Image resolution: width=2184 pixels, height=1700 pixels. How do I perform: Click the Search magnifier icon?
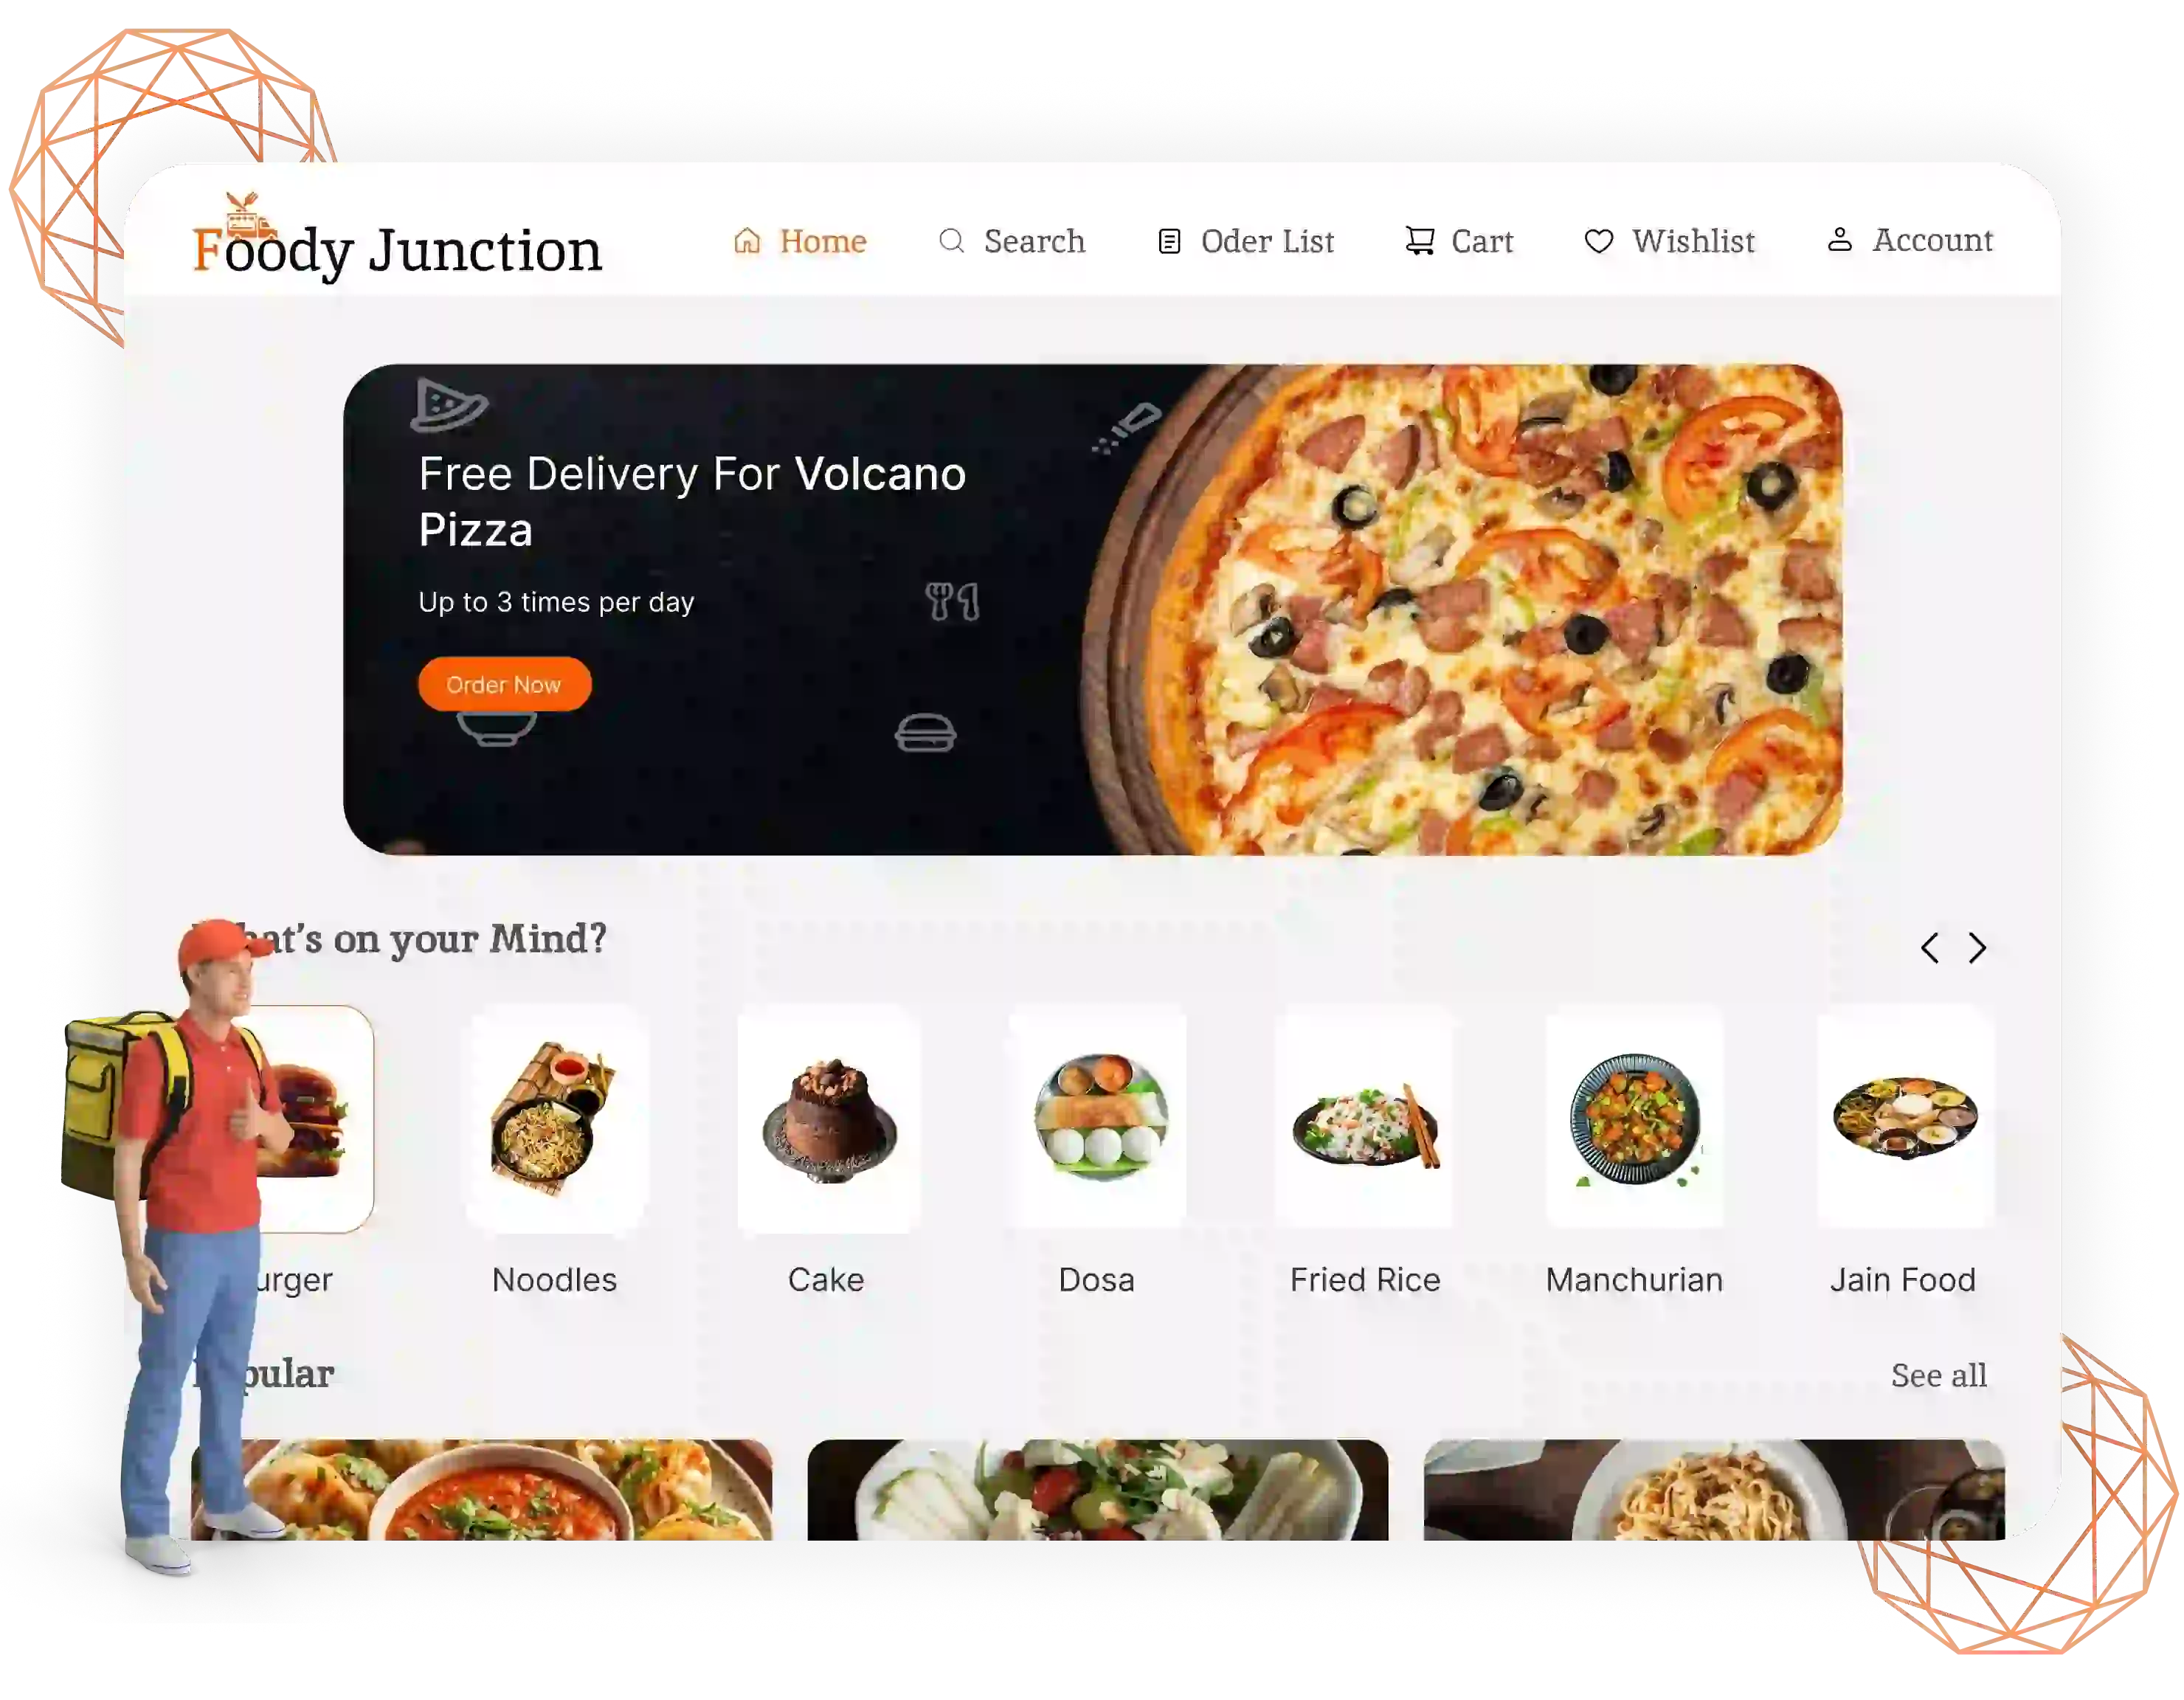click(951, 241)
